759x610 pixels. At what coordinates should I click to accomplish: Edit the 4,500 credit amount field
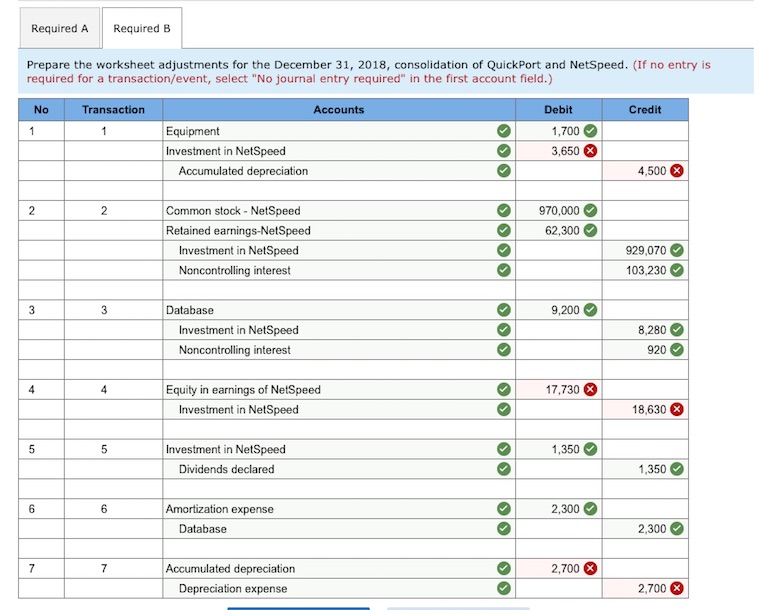[x=645, y=171]
